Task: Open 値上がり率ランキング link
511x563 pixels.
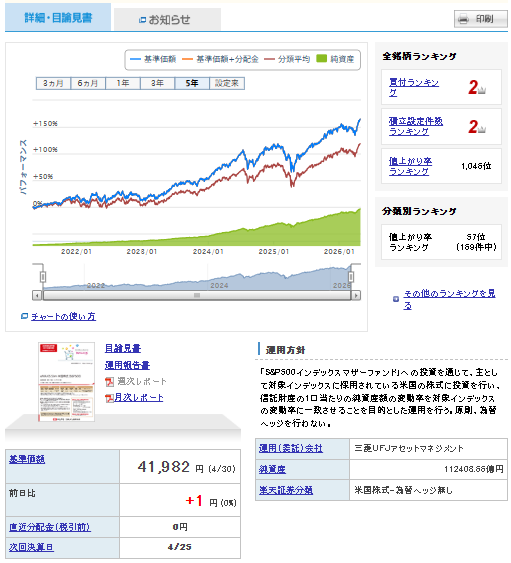Action: (410, 166)
